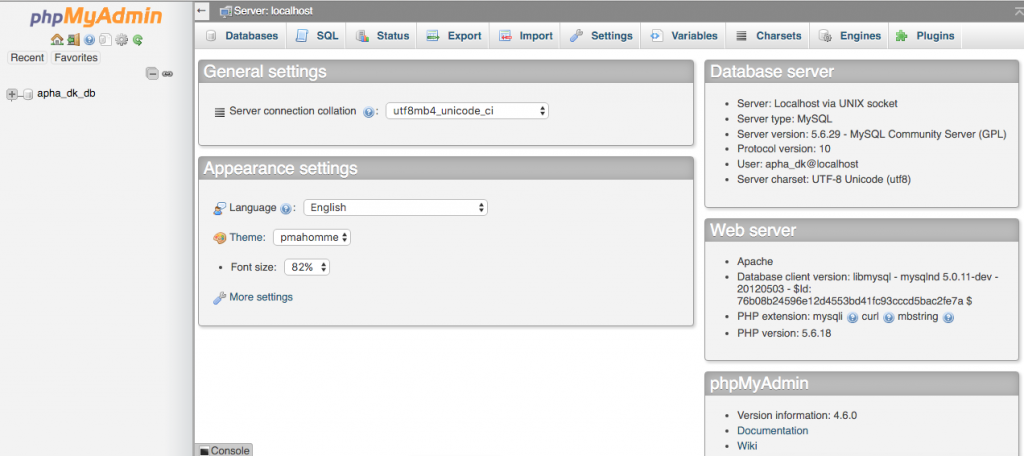Click the help icon after curl

pos(888,318)
